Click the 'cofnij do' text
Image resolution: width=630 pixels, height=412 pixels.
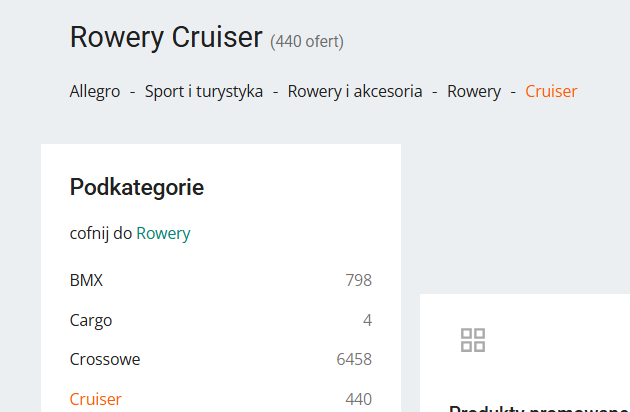point(101,233)
